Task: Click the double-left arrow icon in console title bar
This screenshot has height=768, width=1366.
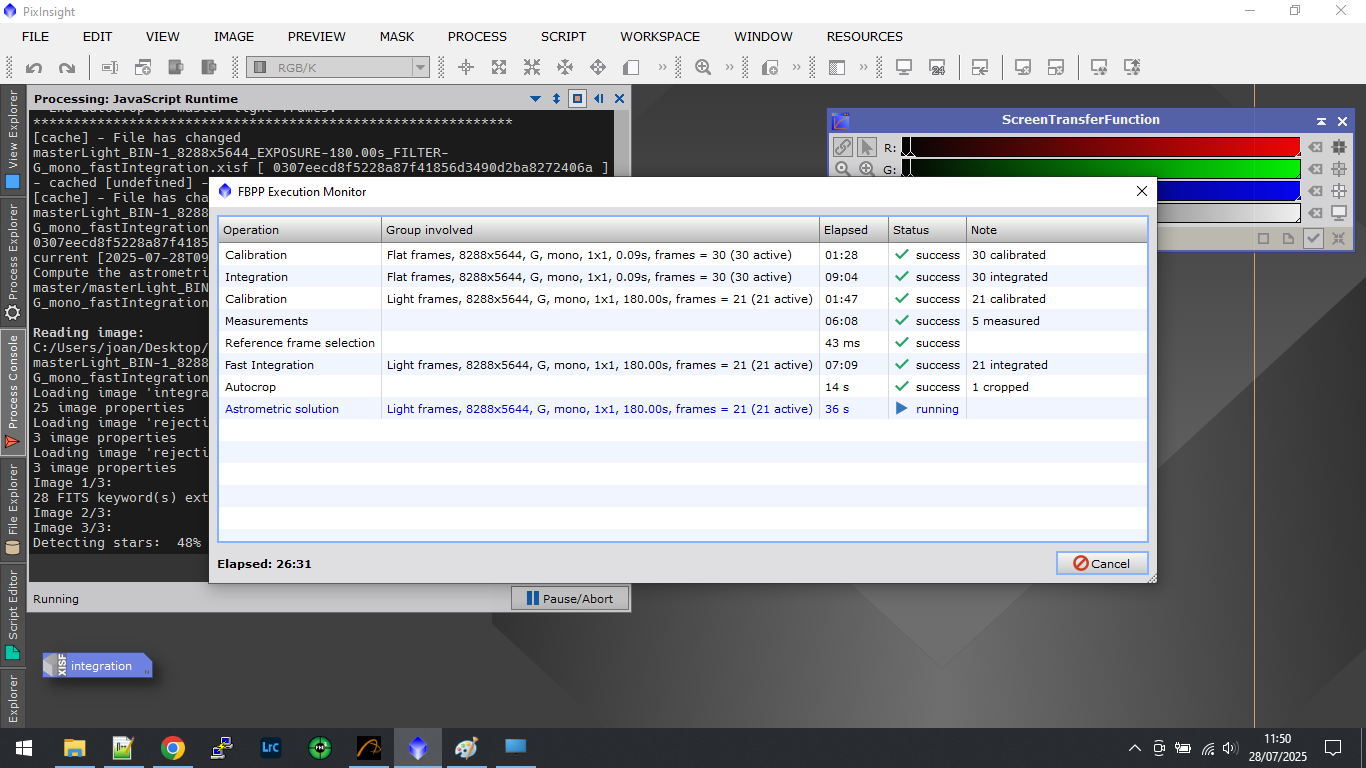Action: [598, 98]
